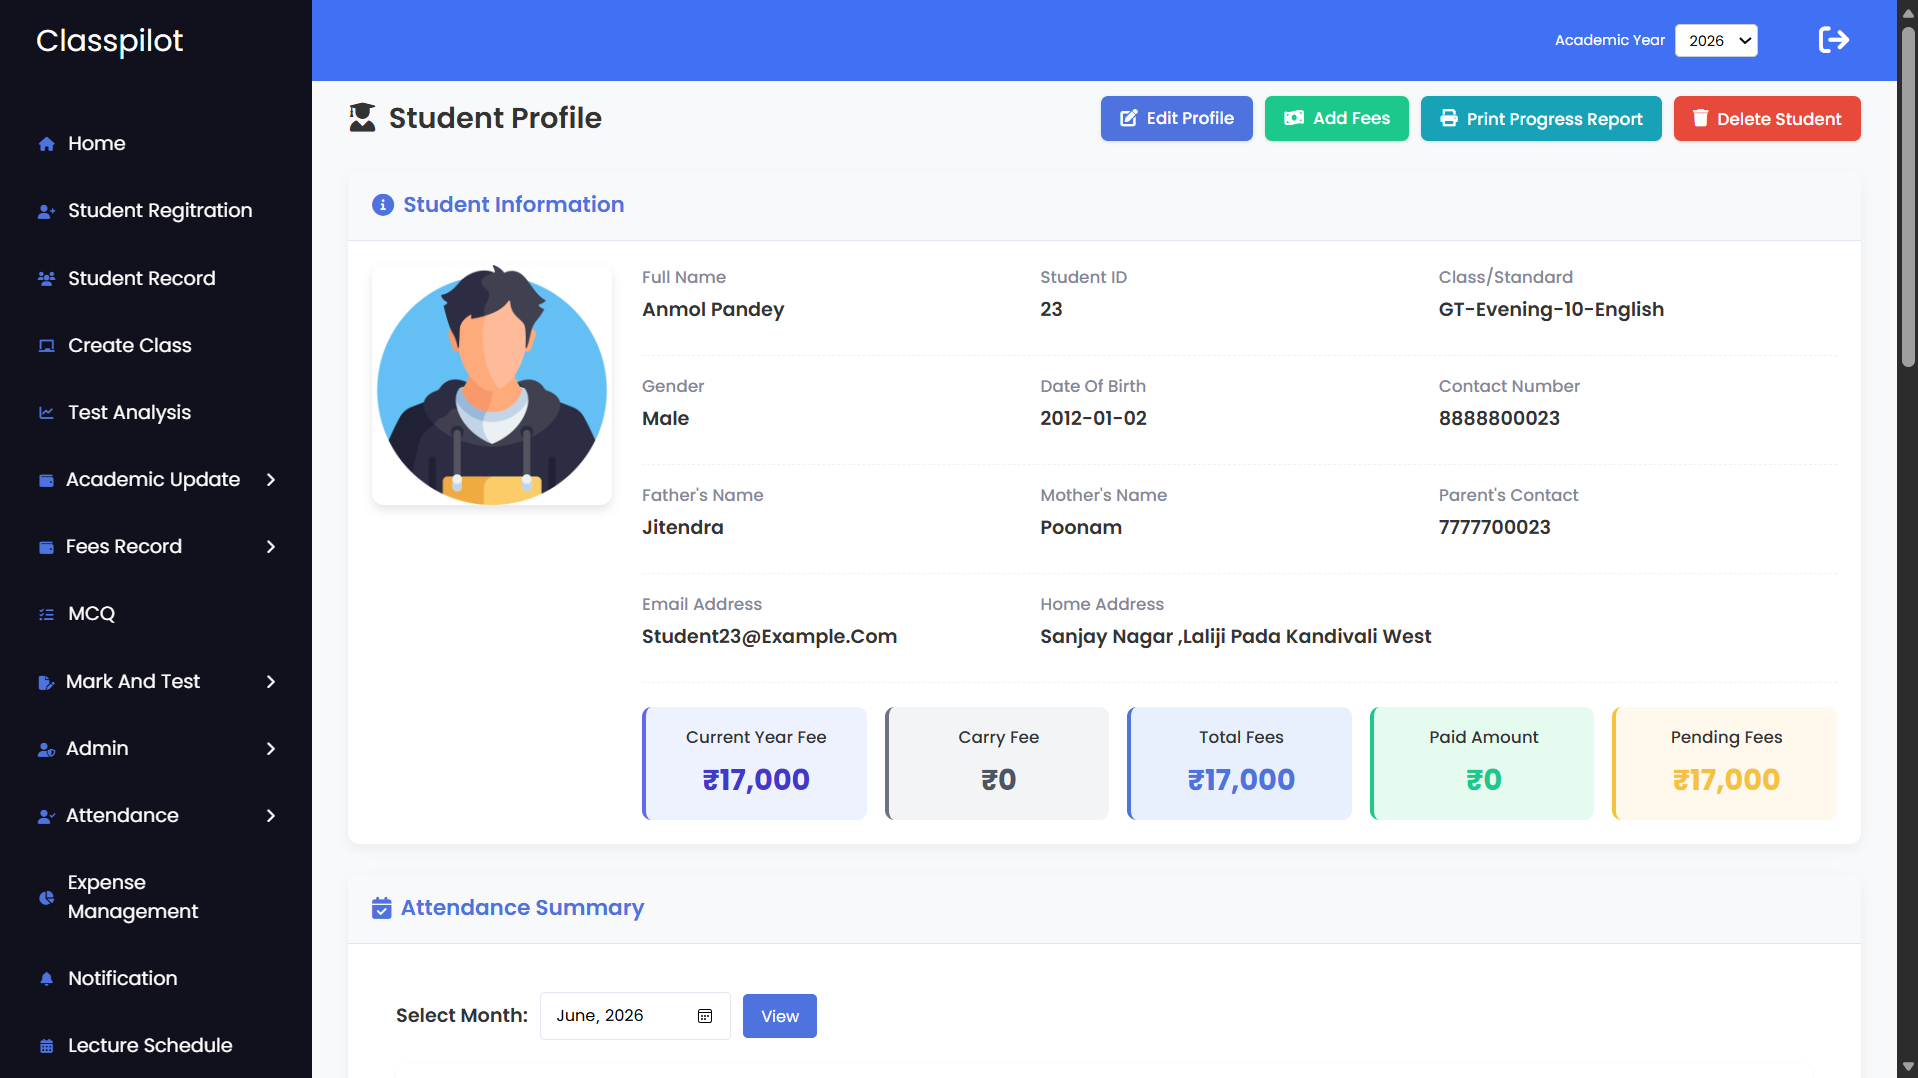The height and width of the screenshot is (1078, 1918).
Task: Click money icon on Add Fees button
Action: [1294, 118]
